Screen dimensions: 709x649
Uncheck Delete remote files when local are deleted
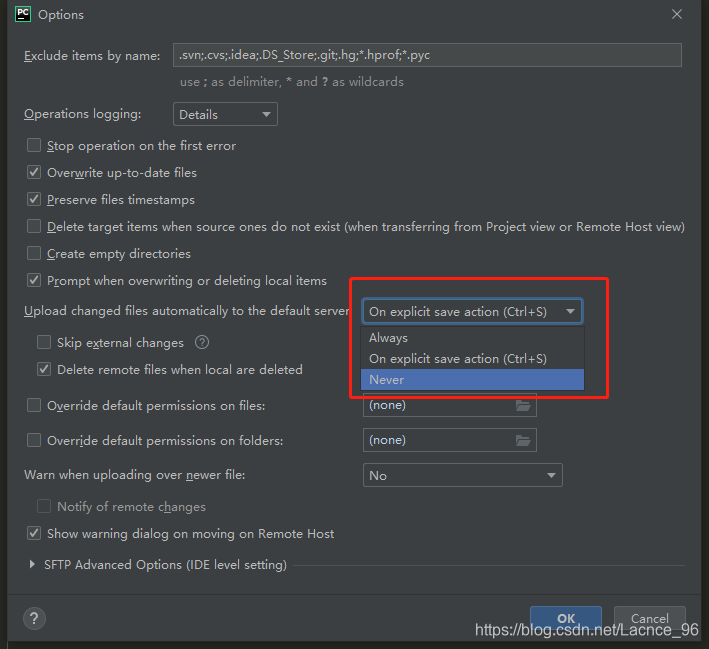click(44, 369)
